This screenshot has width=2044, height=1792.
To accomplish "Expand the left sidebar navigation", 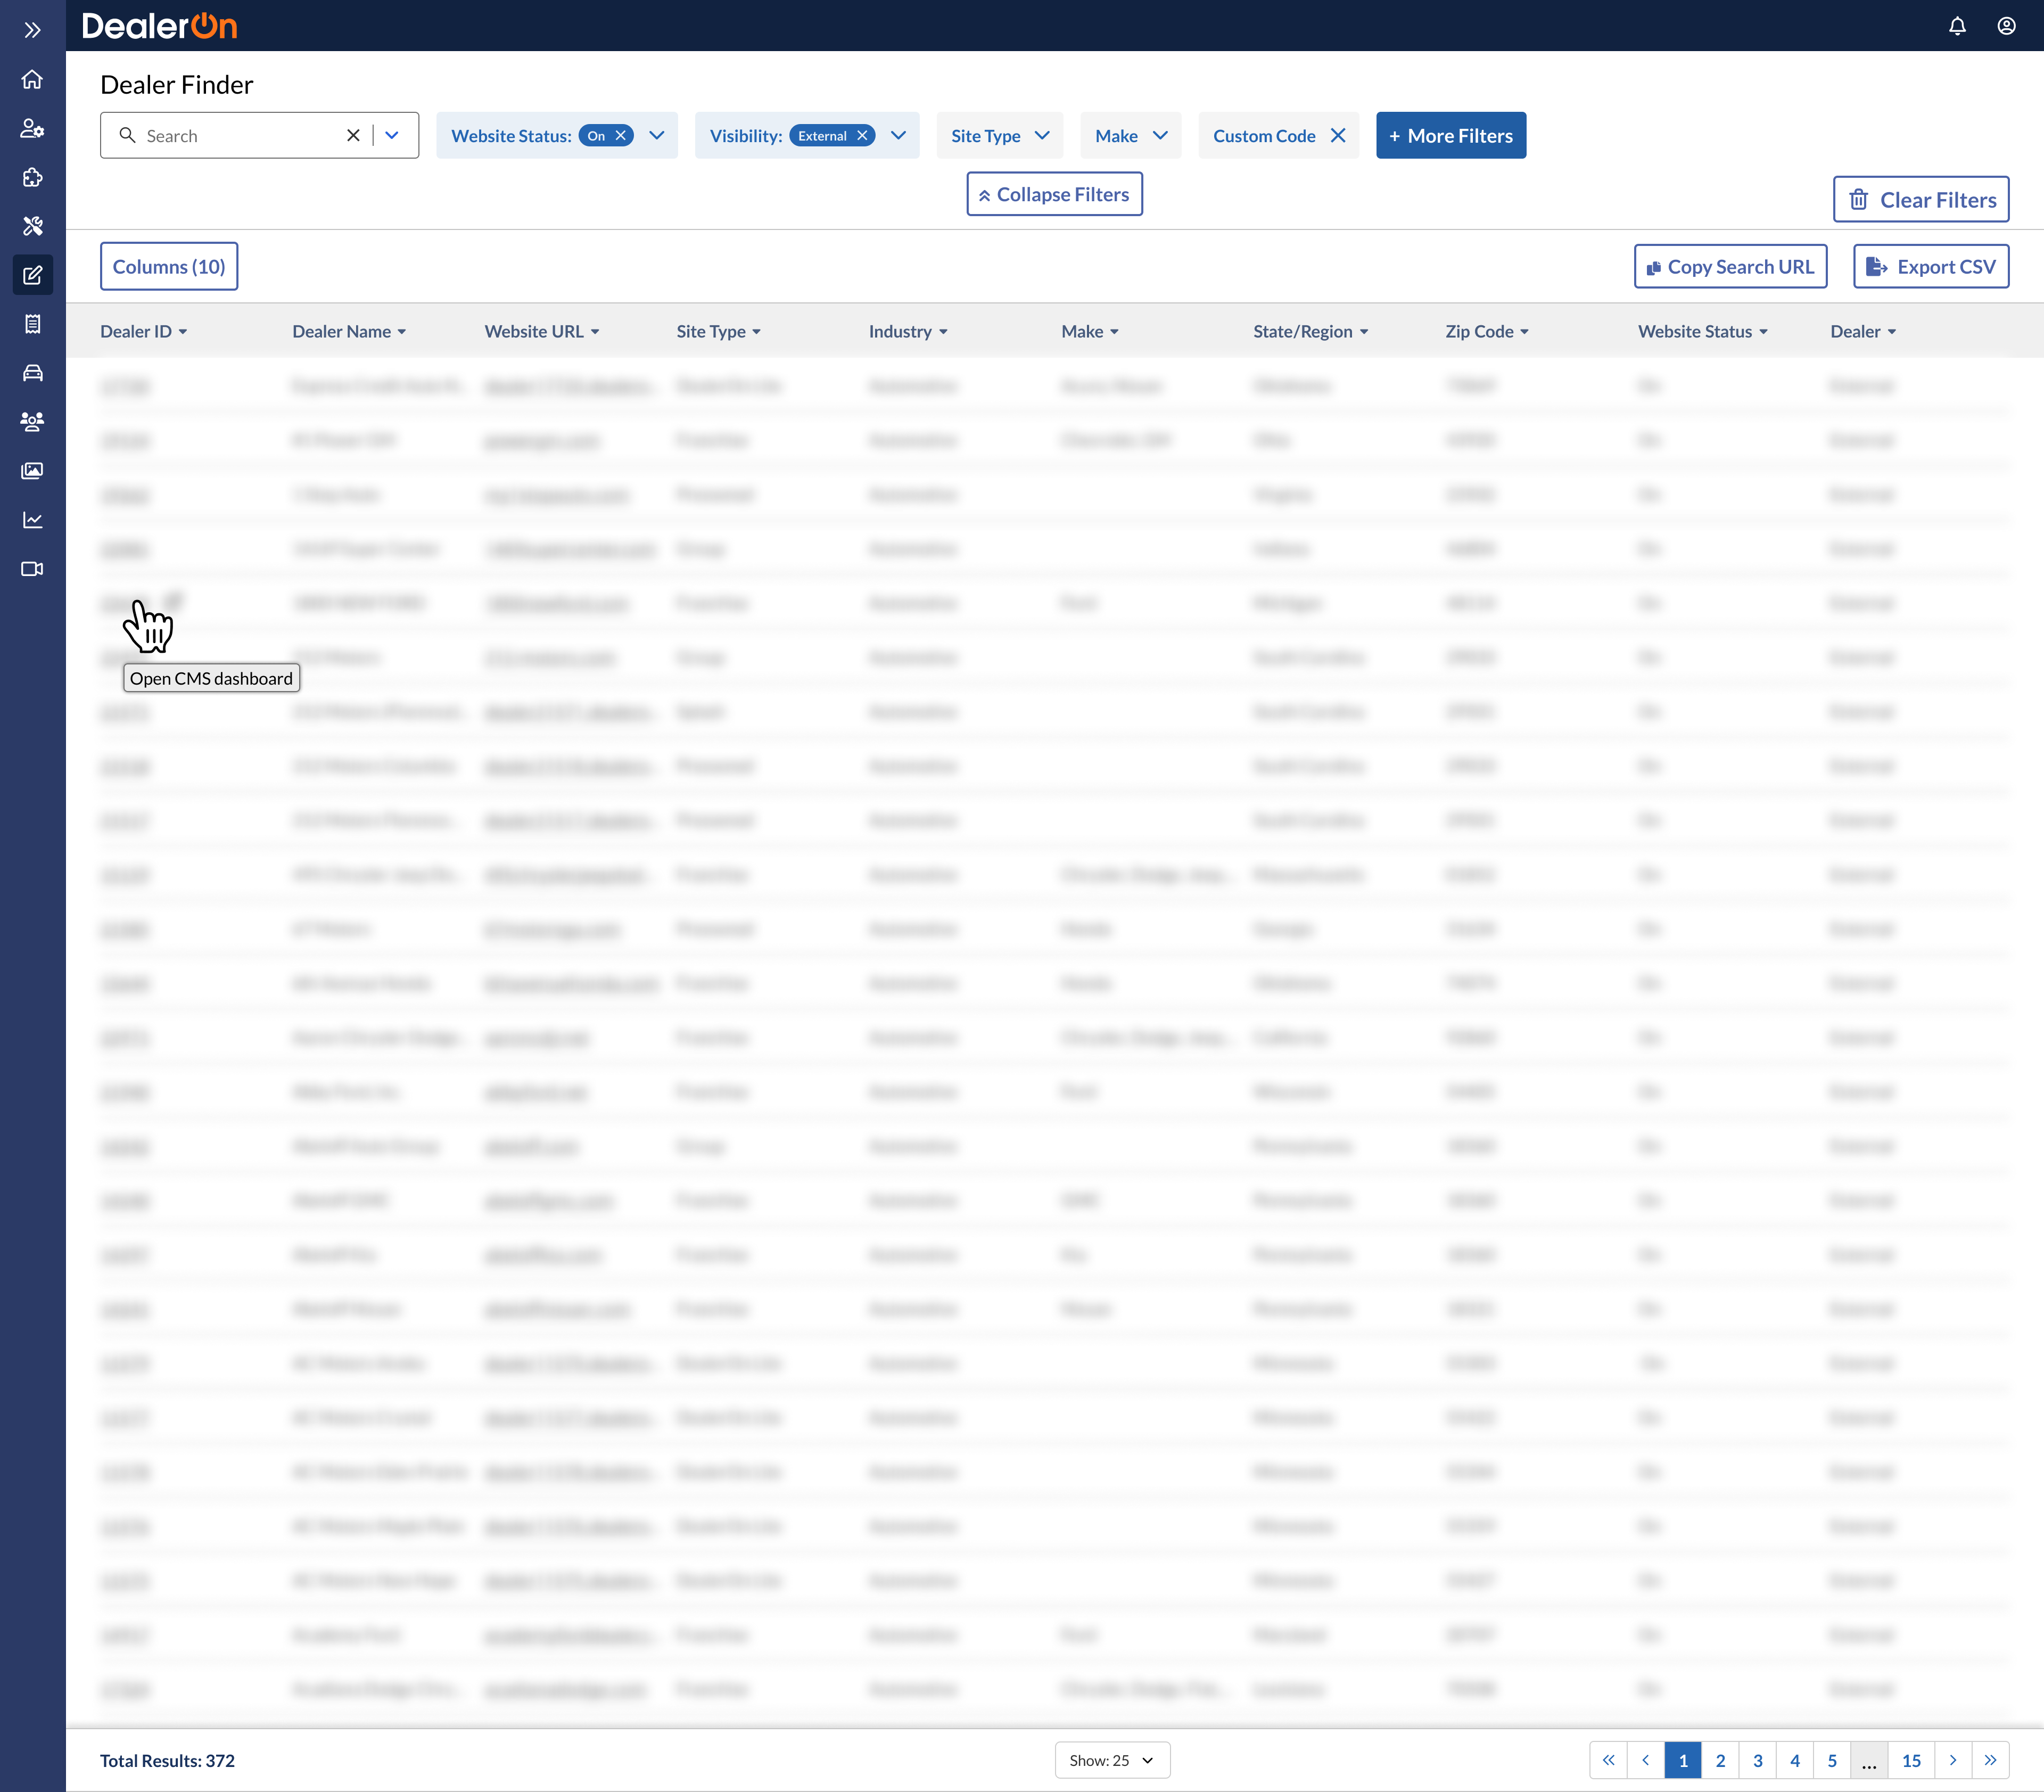I will point(32,30).
